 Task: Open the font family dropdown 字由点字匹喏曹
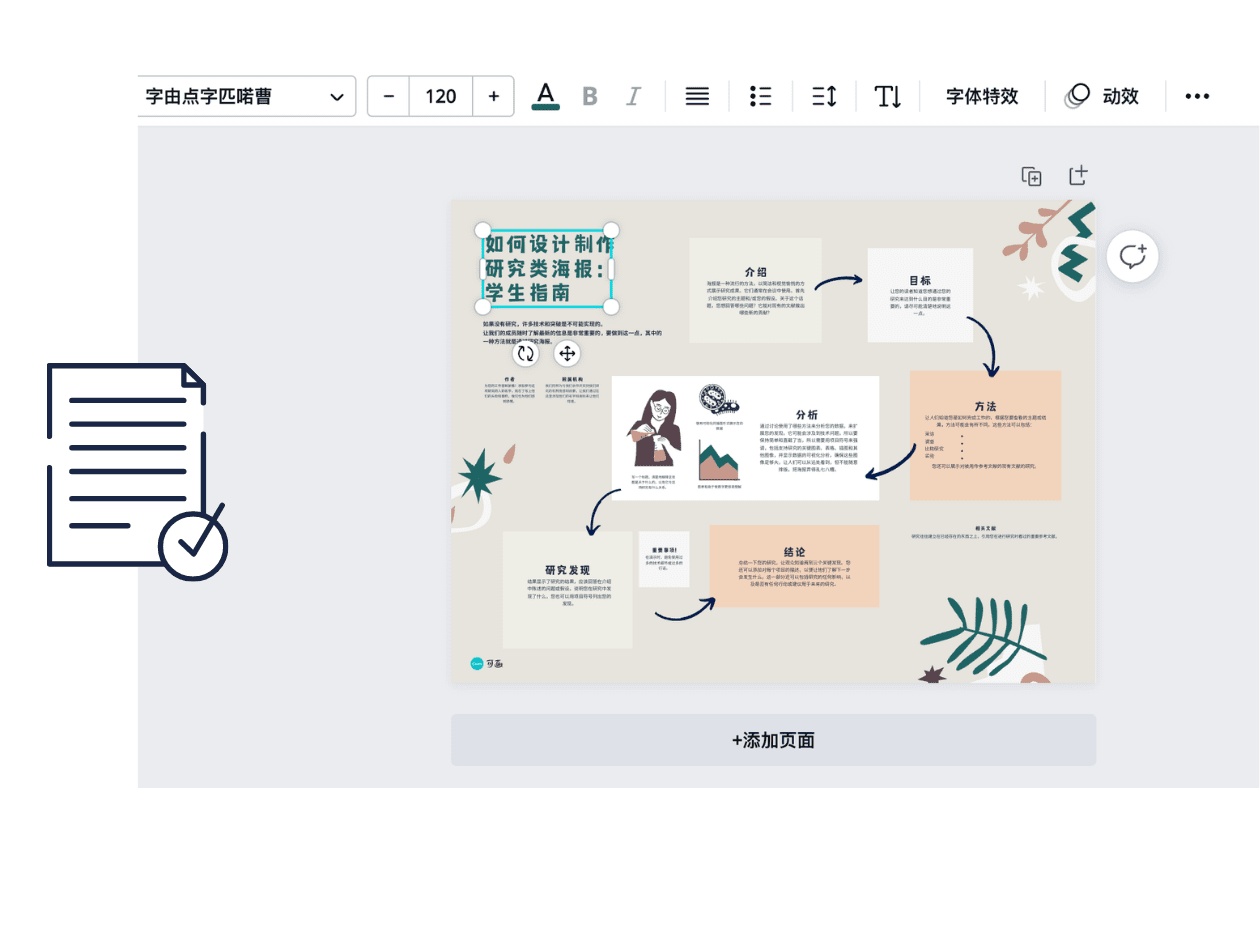pyautogui.click(x=246, y=96)
